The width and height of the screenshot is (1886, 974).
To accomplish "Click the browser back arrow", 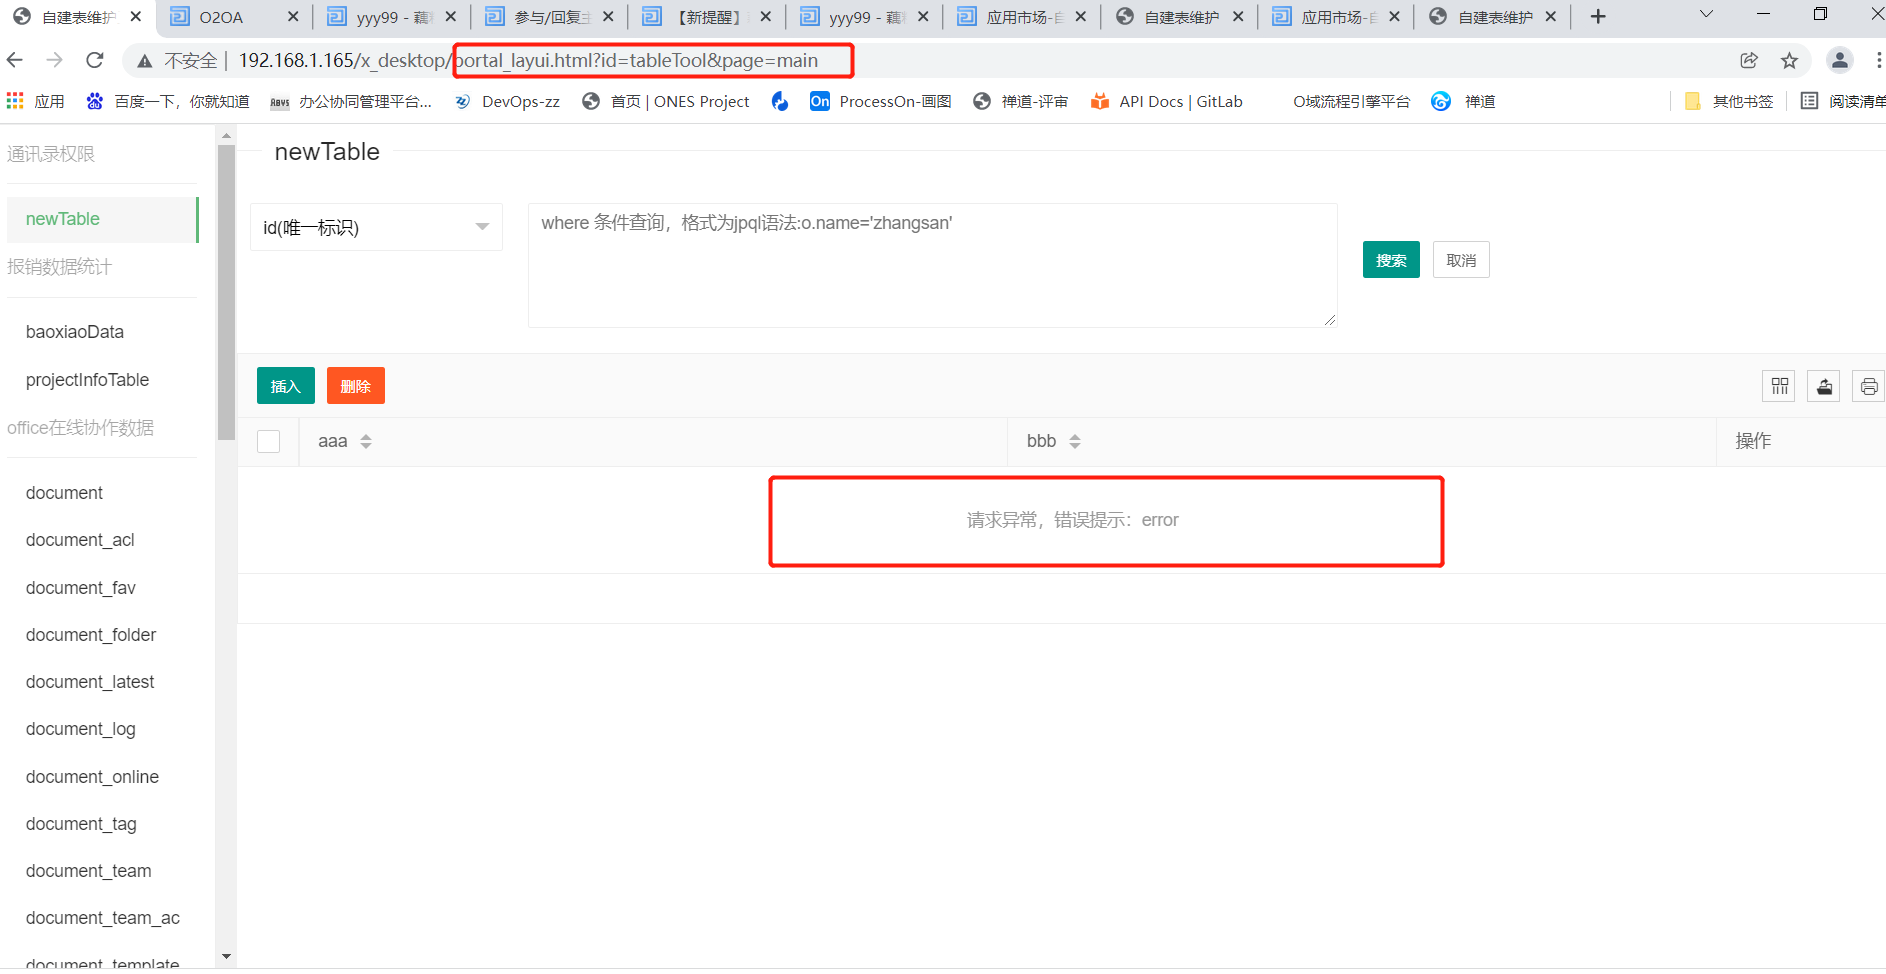I will click(x=15, y=61).
